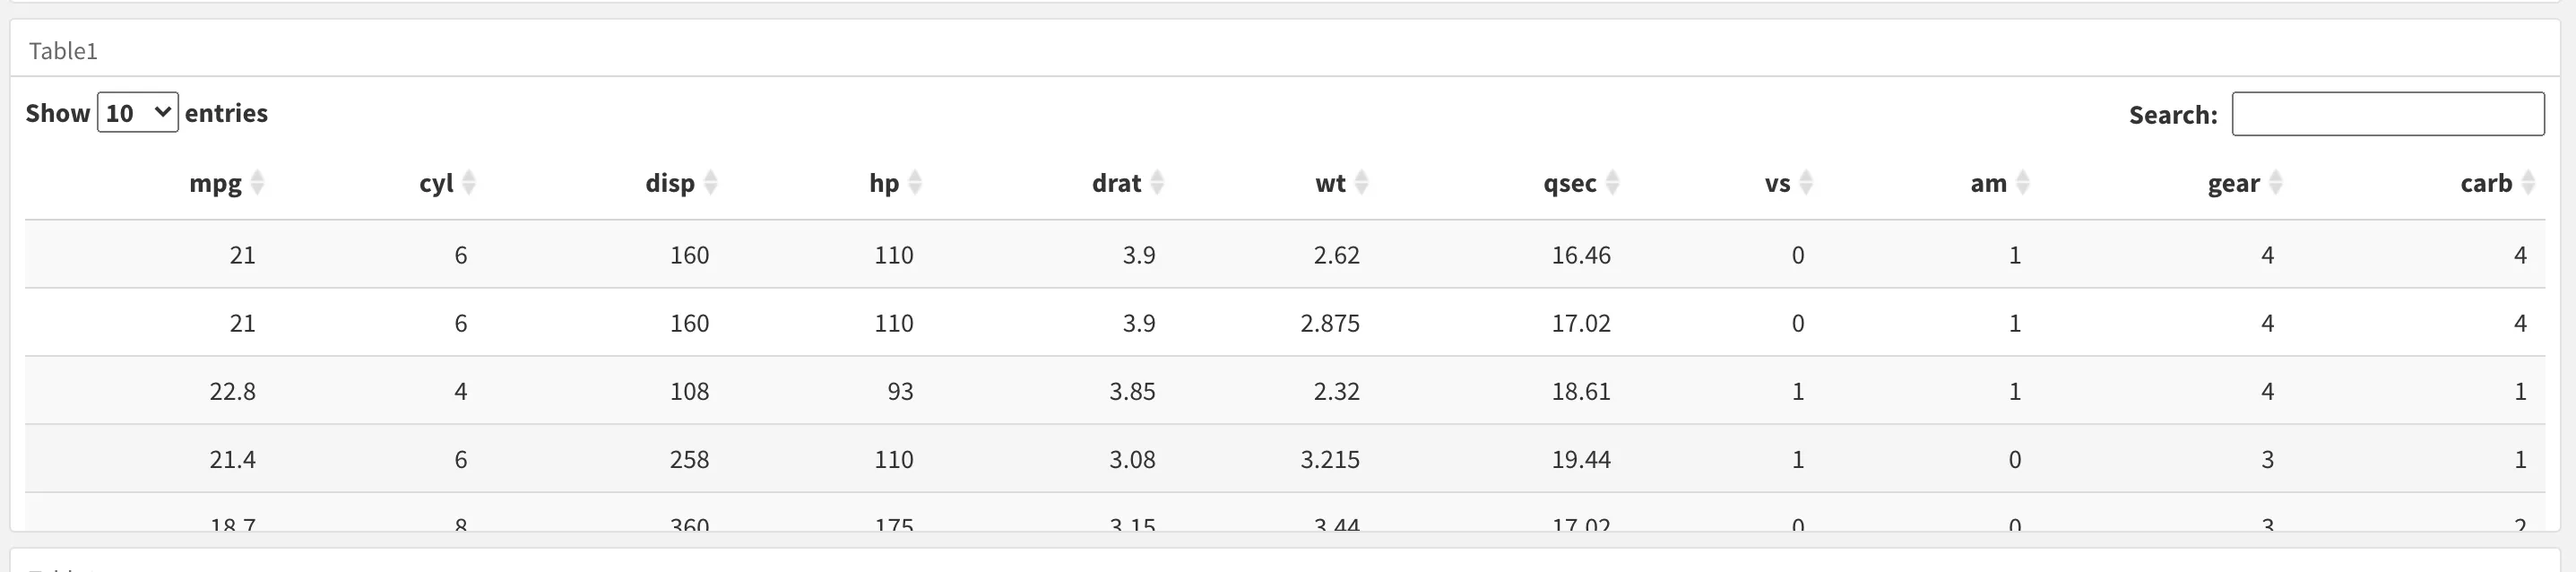Screen dimensions: 2576x572
Task: Click the qsec value 16.46 cell
Action: [1580, 255]
